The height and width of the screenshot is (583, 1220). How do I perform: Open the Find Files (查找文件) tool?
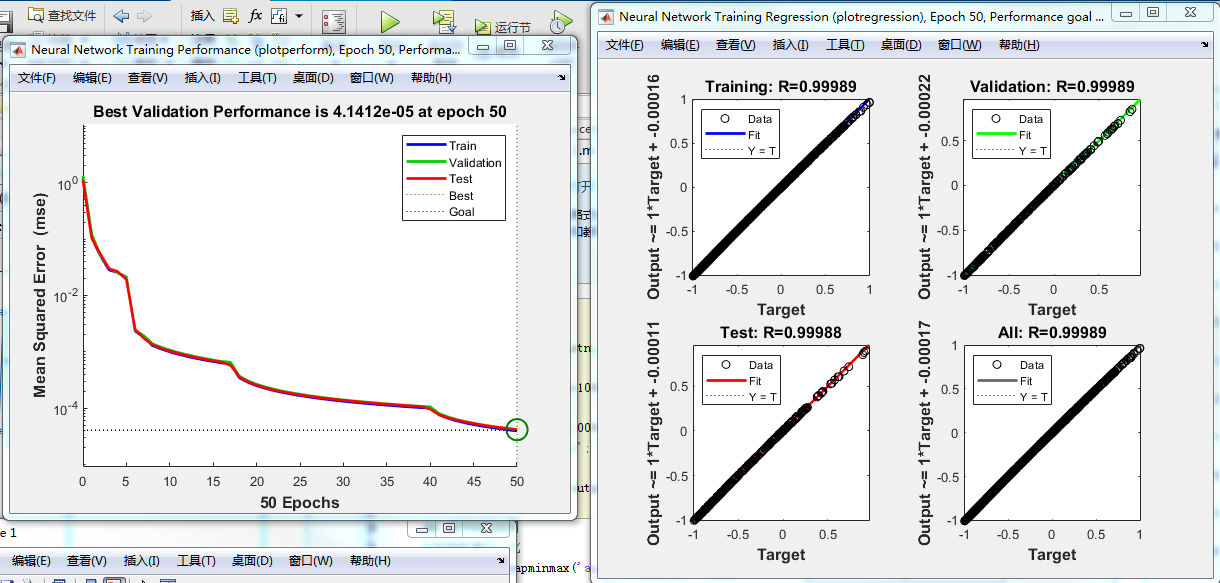59,15
